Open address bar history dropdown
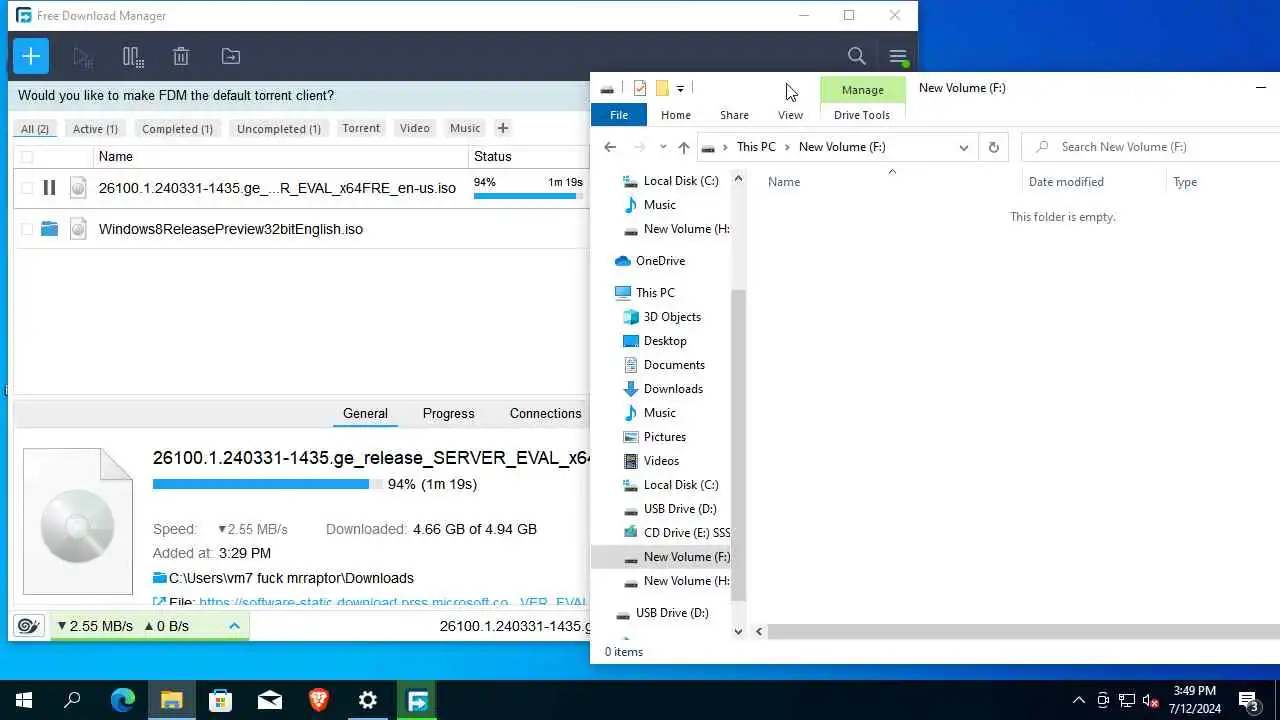 (x=963, y=147)
